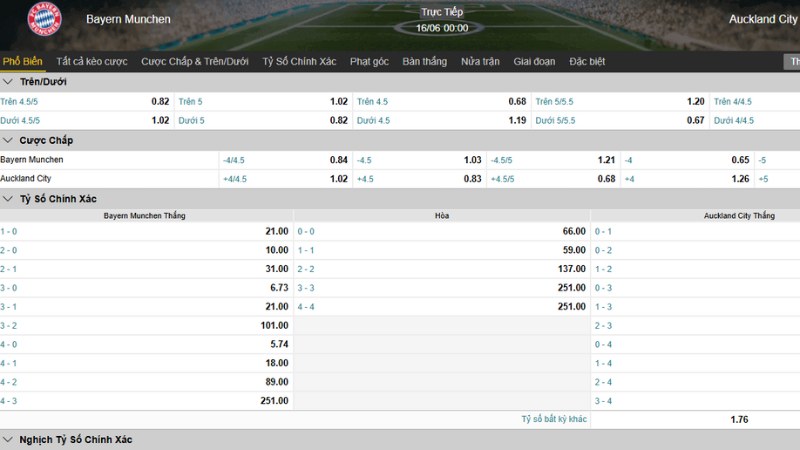
Task: Pick Dưới 5 odds 0.82
Action: click(x=263, y=120)
